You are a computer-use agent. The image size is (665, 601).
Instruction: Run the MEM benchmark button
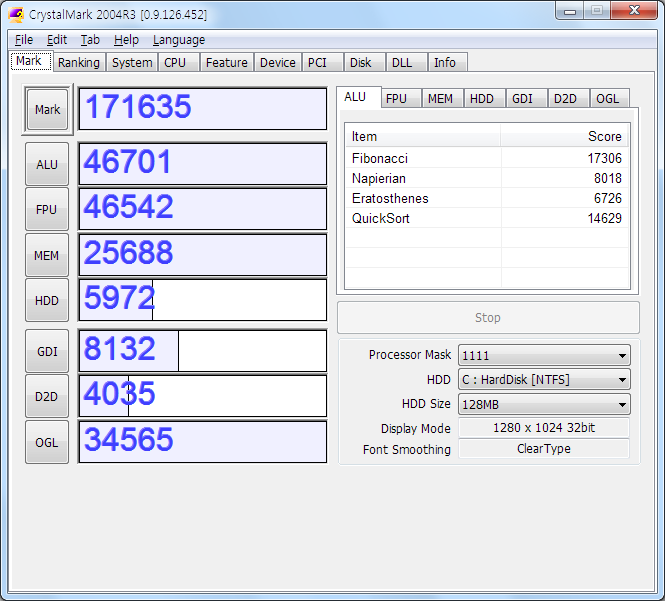(x=47, y=255)
